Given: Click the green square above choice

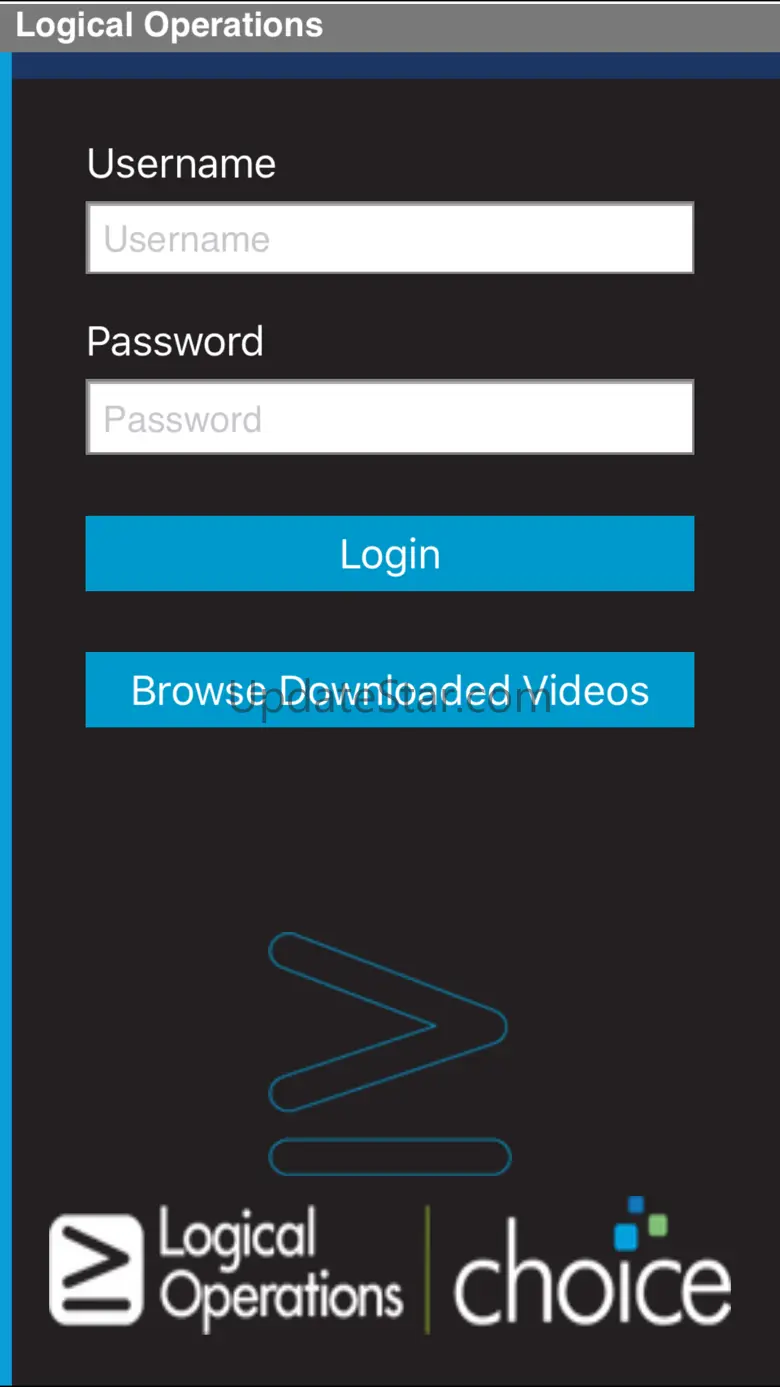Looking at the screenshot, I should 657,1224.
